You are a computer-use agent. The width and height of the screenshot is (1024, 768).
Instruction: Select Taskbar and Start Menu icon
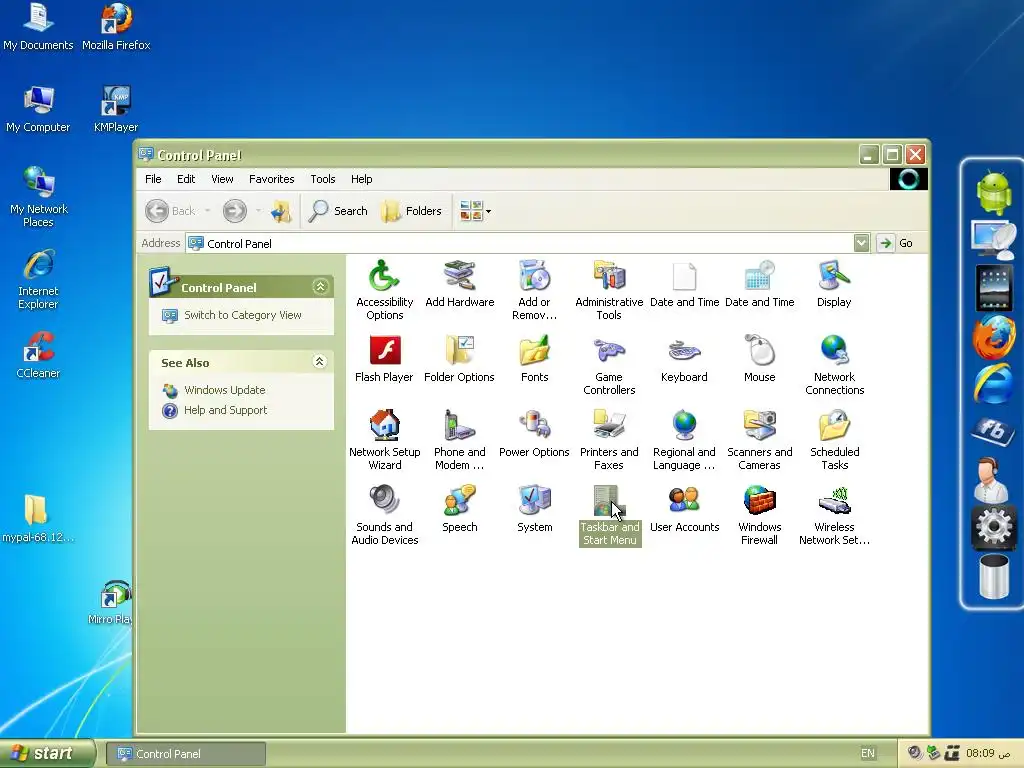click(x=609, y=515)
